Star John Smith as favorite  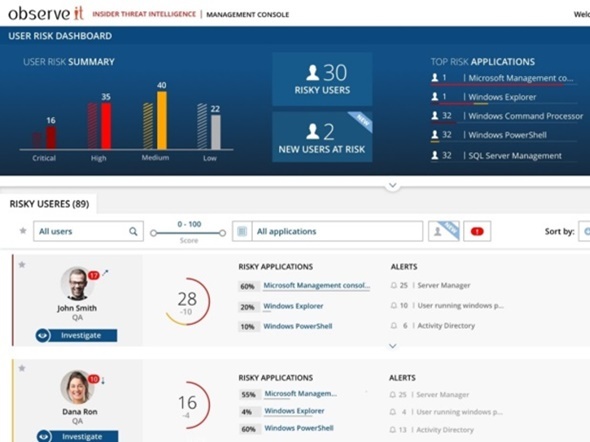[22, 265]
